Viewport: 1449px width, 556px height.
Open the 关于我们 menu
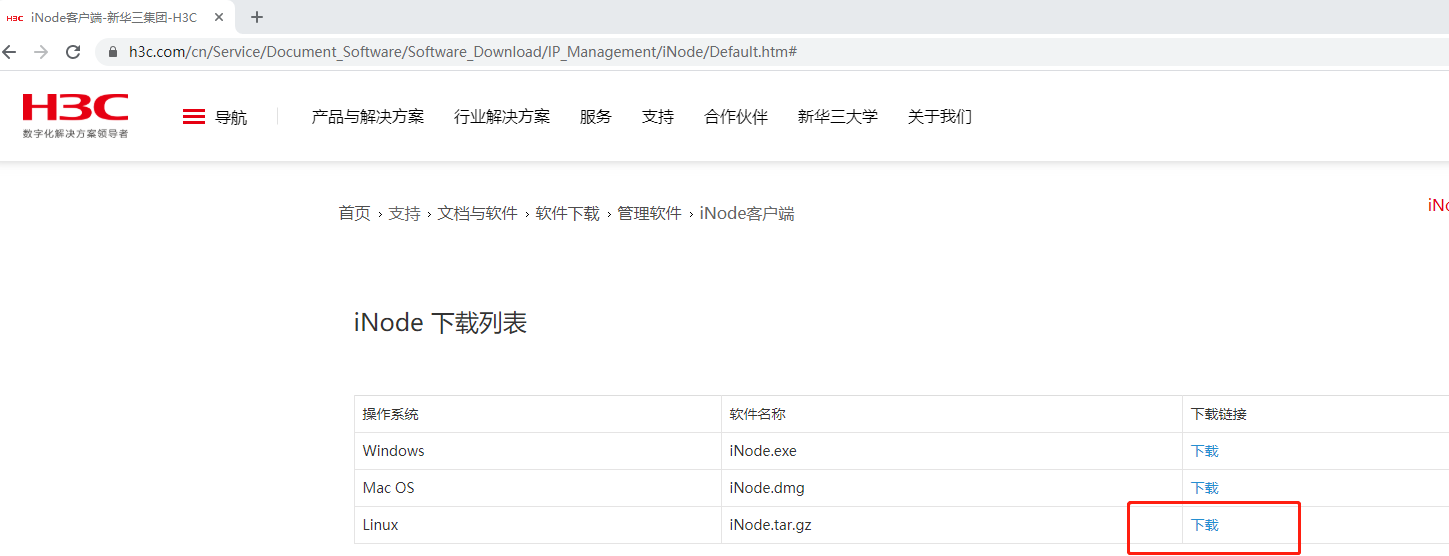point(940,117)
